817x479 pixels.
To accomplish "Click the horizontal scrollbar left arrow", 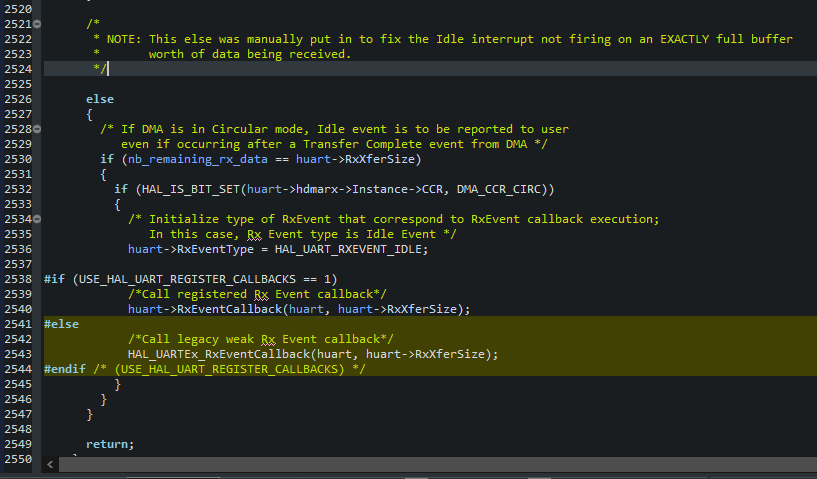I will pyautogui.click(x=50, y=464).
